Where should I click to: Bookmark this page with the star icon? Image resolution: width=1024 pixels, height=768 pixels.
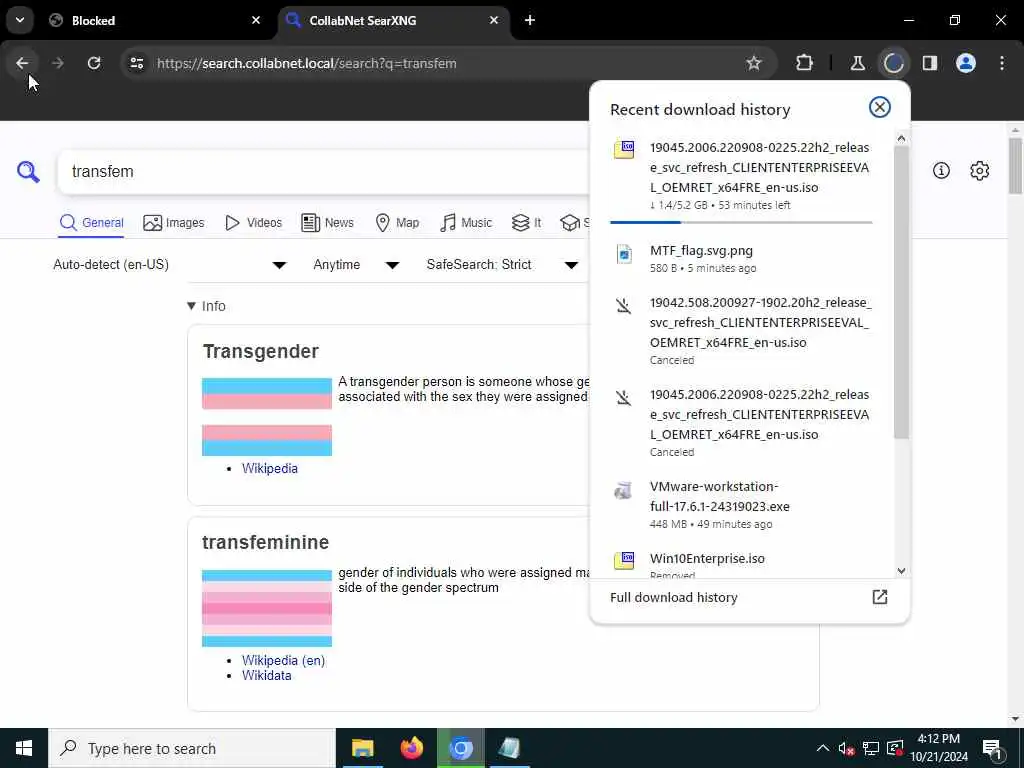click(x=754, y=63)
